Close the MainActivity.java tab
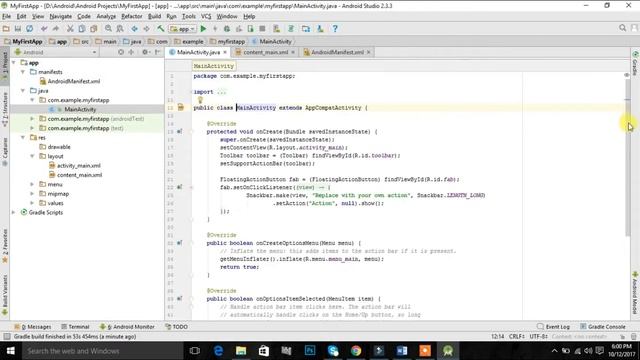The image size is (640, 360). [225, 52]
